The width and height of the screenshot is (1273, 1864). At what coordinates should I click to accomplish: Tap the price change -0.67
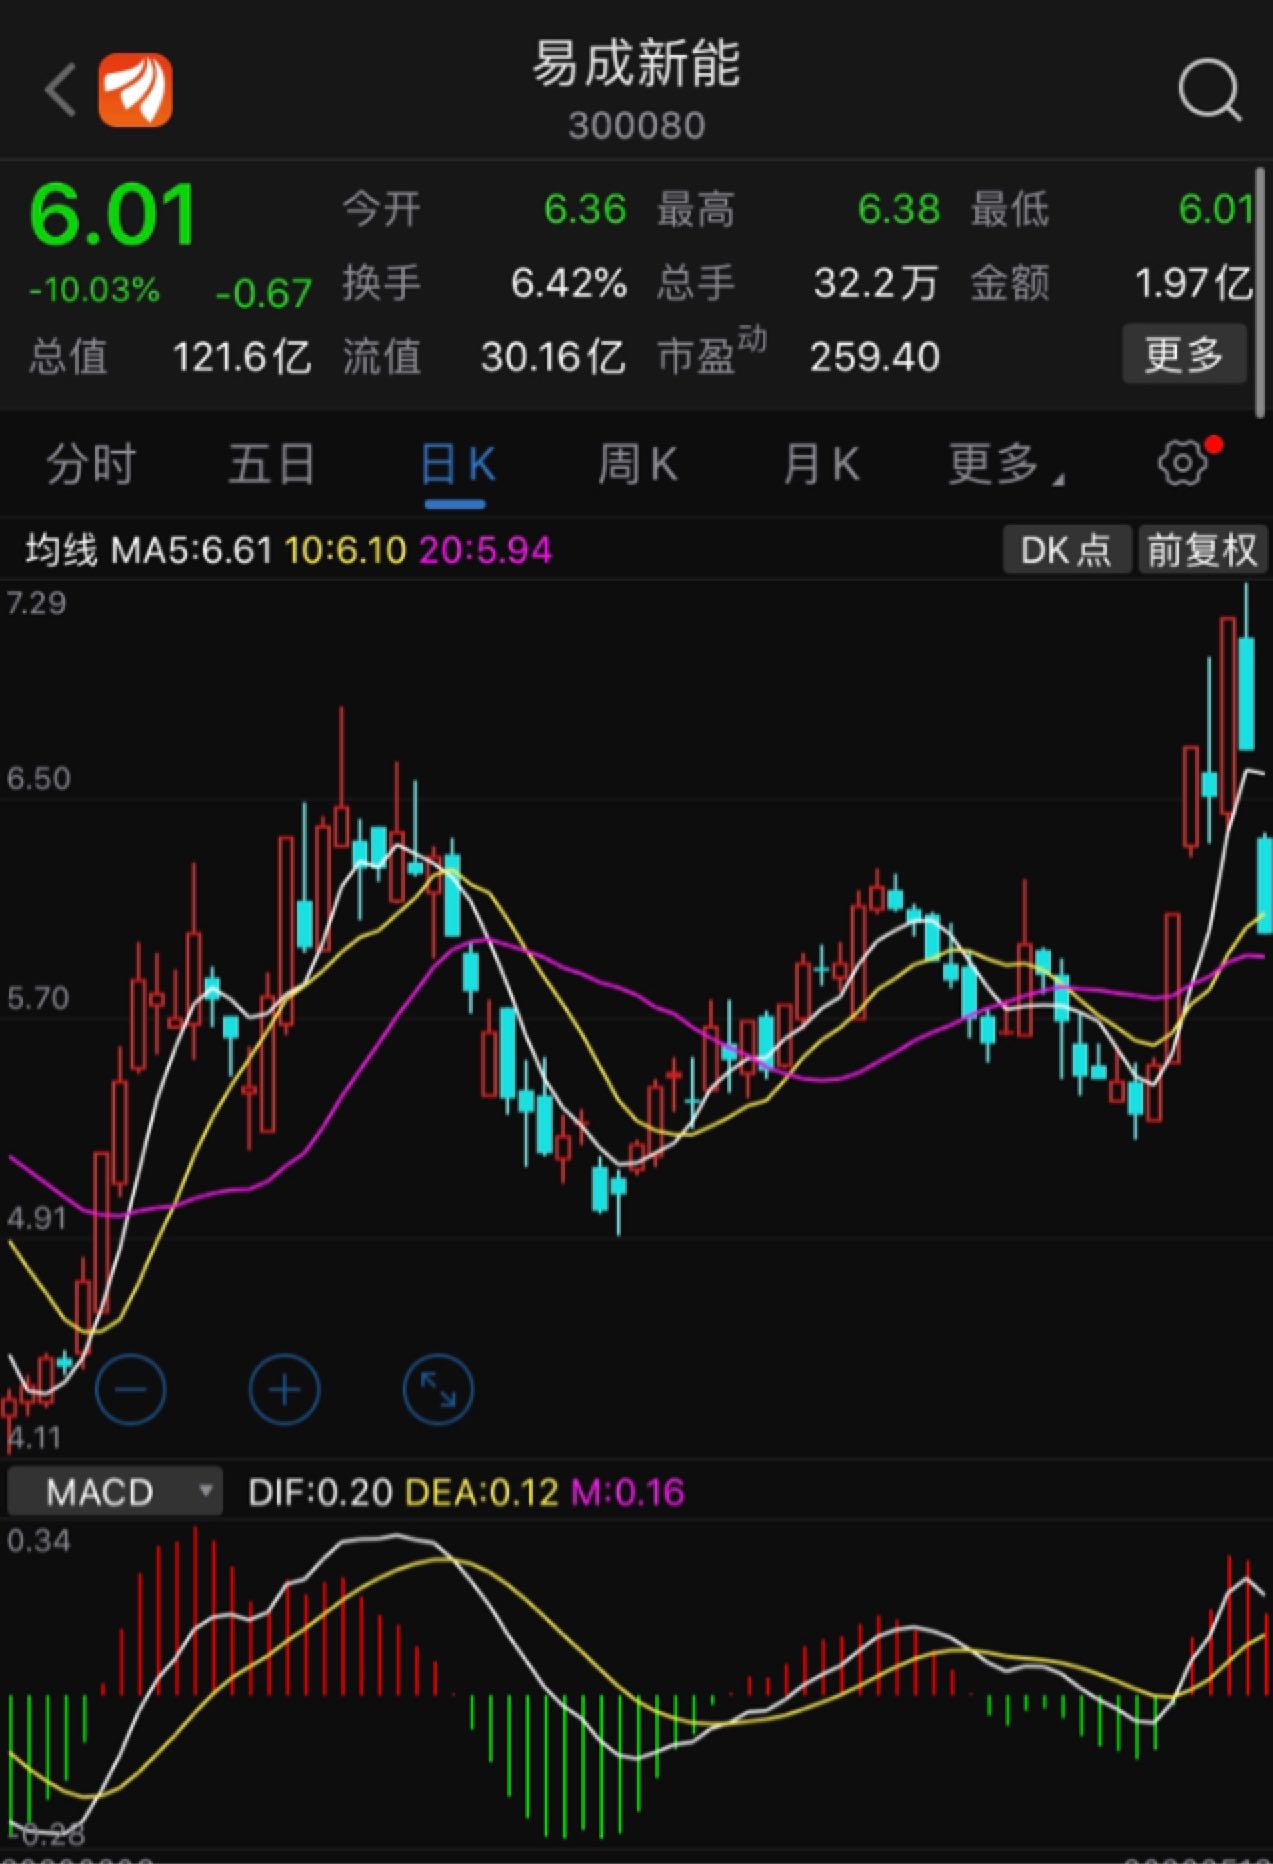tap(264, 293)
